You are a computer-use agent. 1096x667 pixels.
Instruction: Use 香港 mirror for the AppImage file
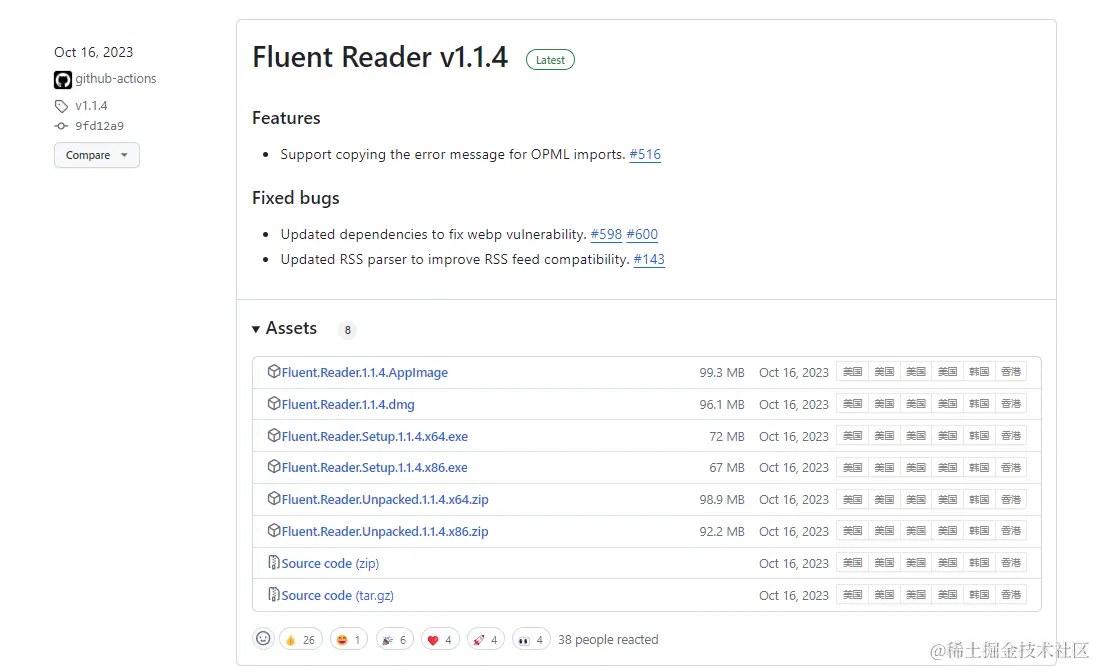(1011, 372)
